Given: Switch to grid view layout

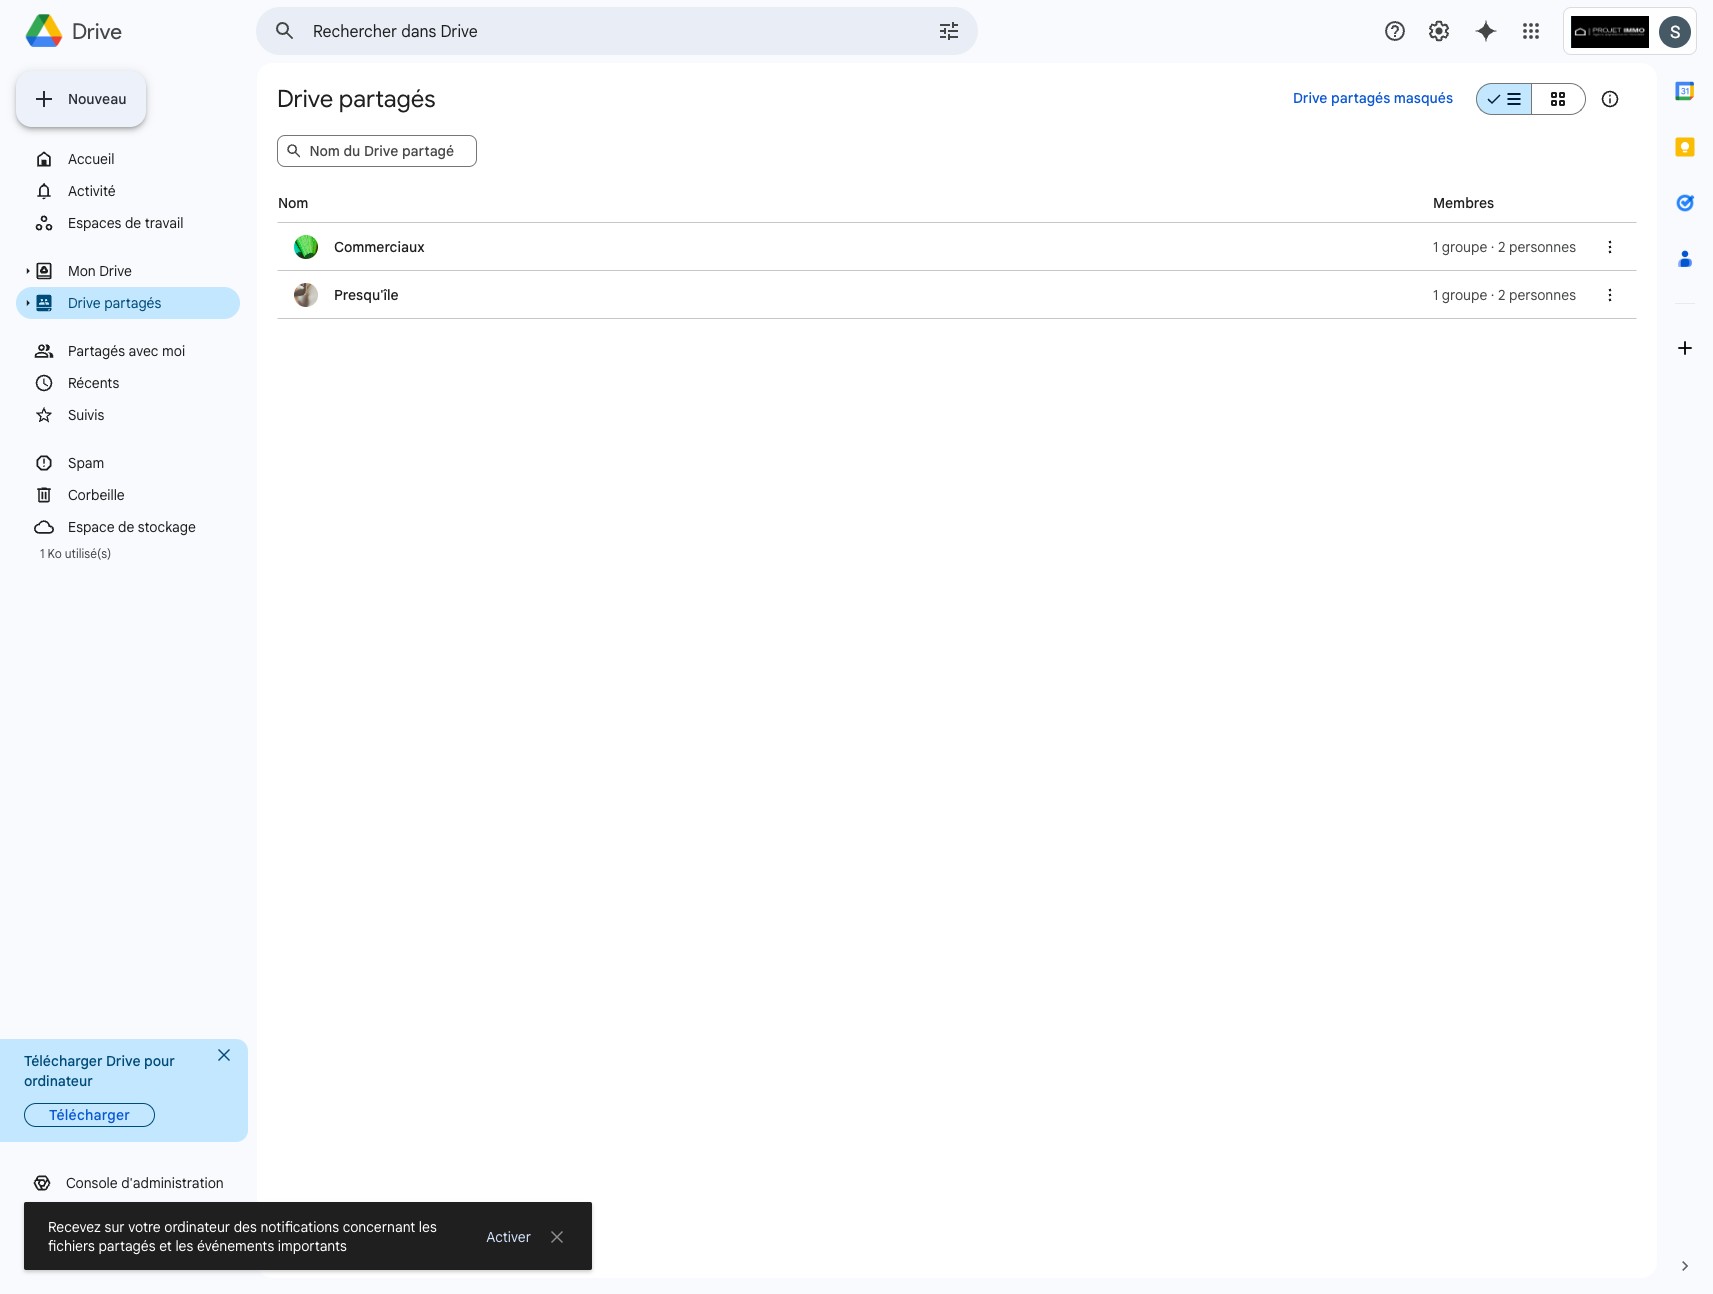Looking at the screenshot, I should (x=1557, y=99).
